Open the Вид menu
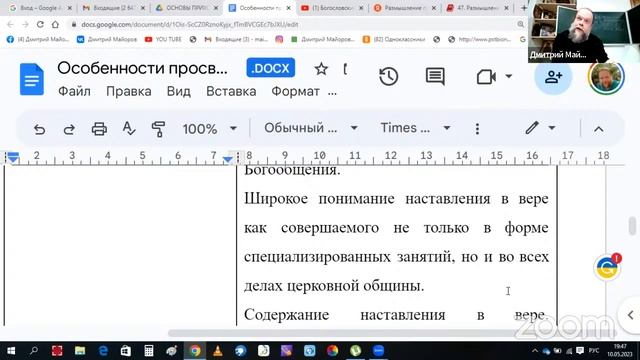Viewport: 640px width, 360px height. [178, 91]
